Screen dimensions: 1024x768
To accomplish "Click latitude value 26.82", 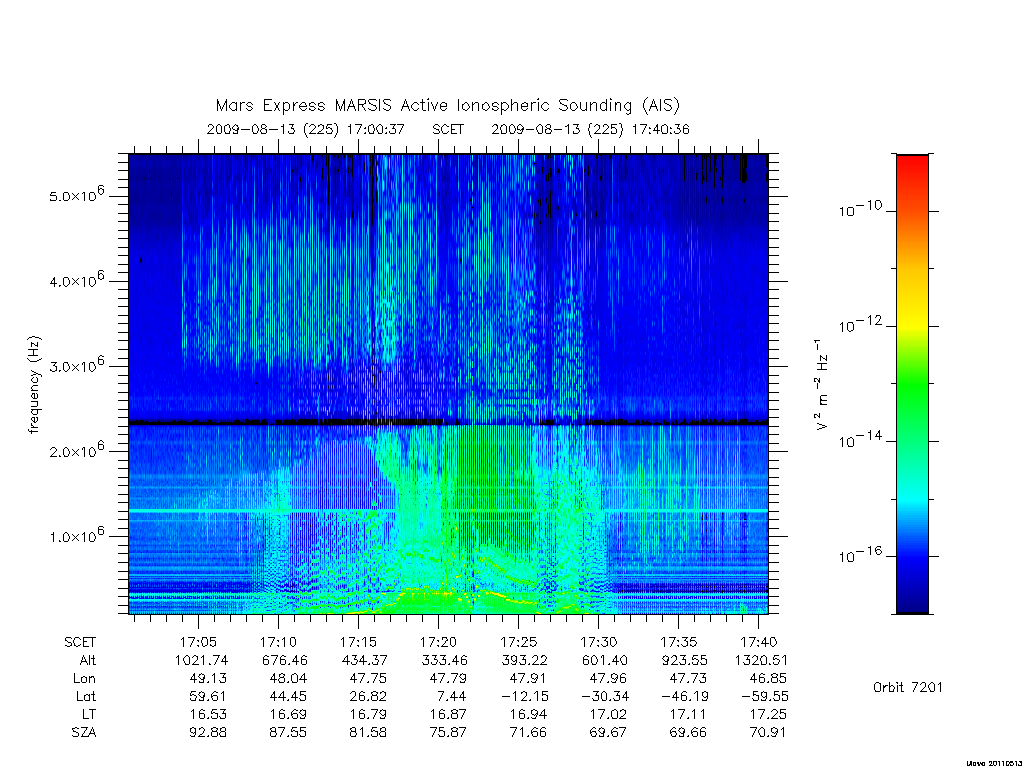I will pos(368,696).
